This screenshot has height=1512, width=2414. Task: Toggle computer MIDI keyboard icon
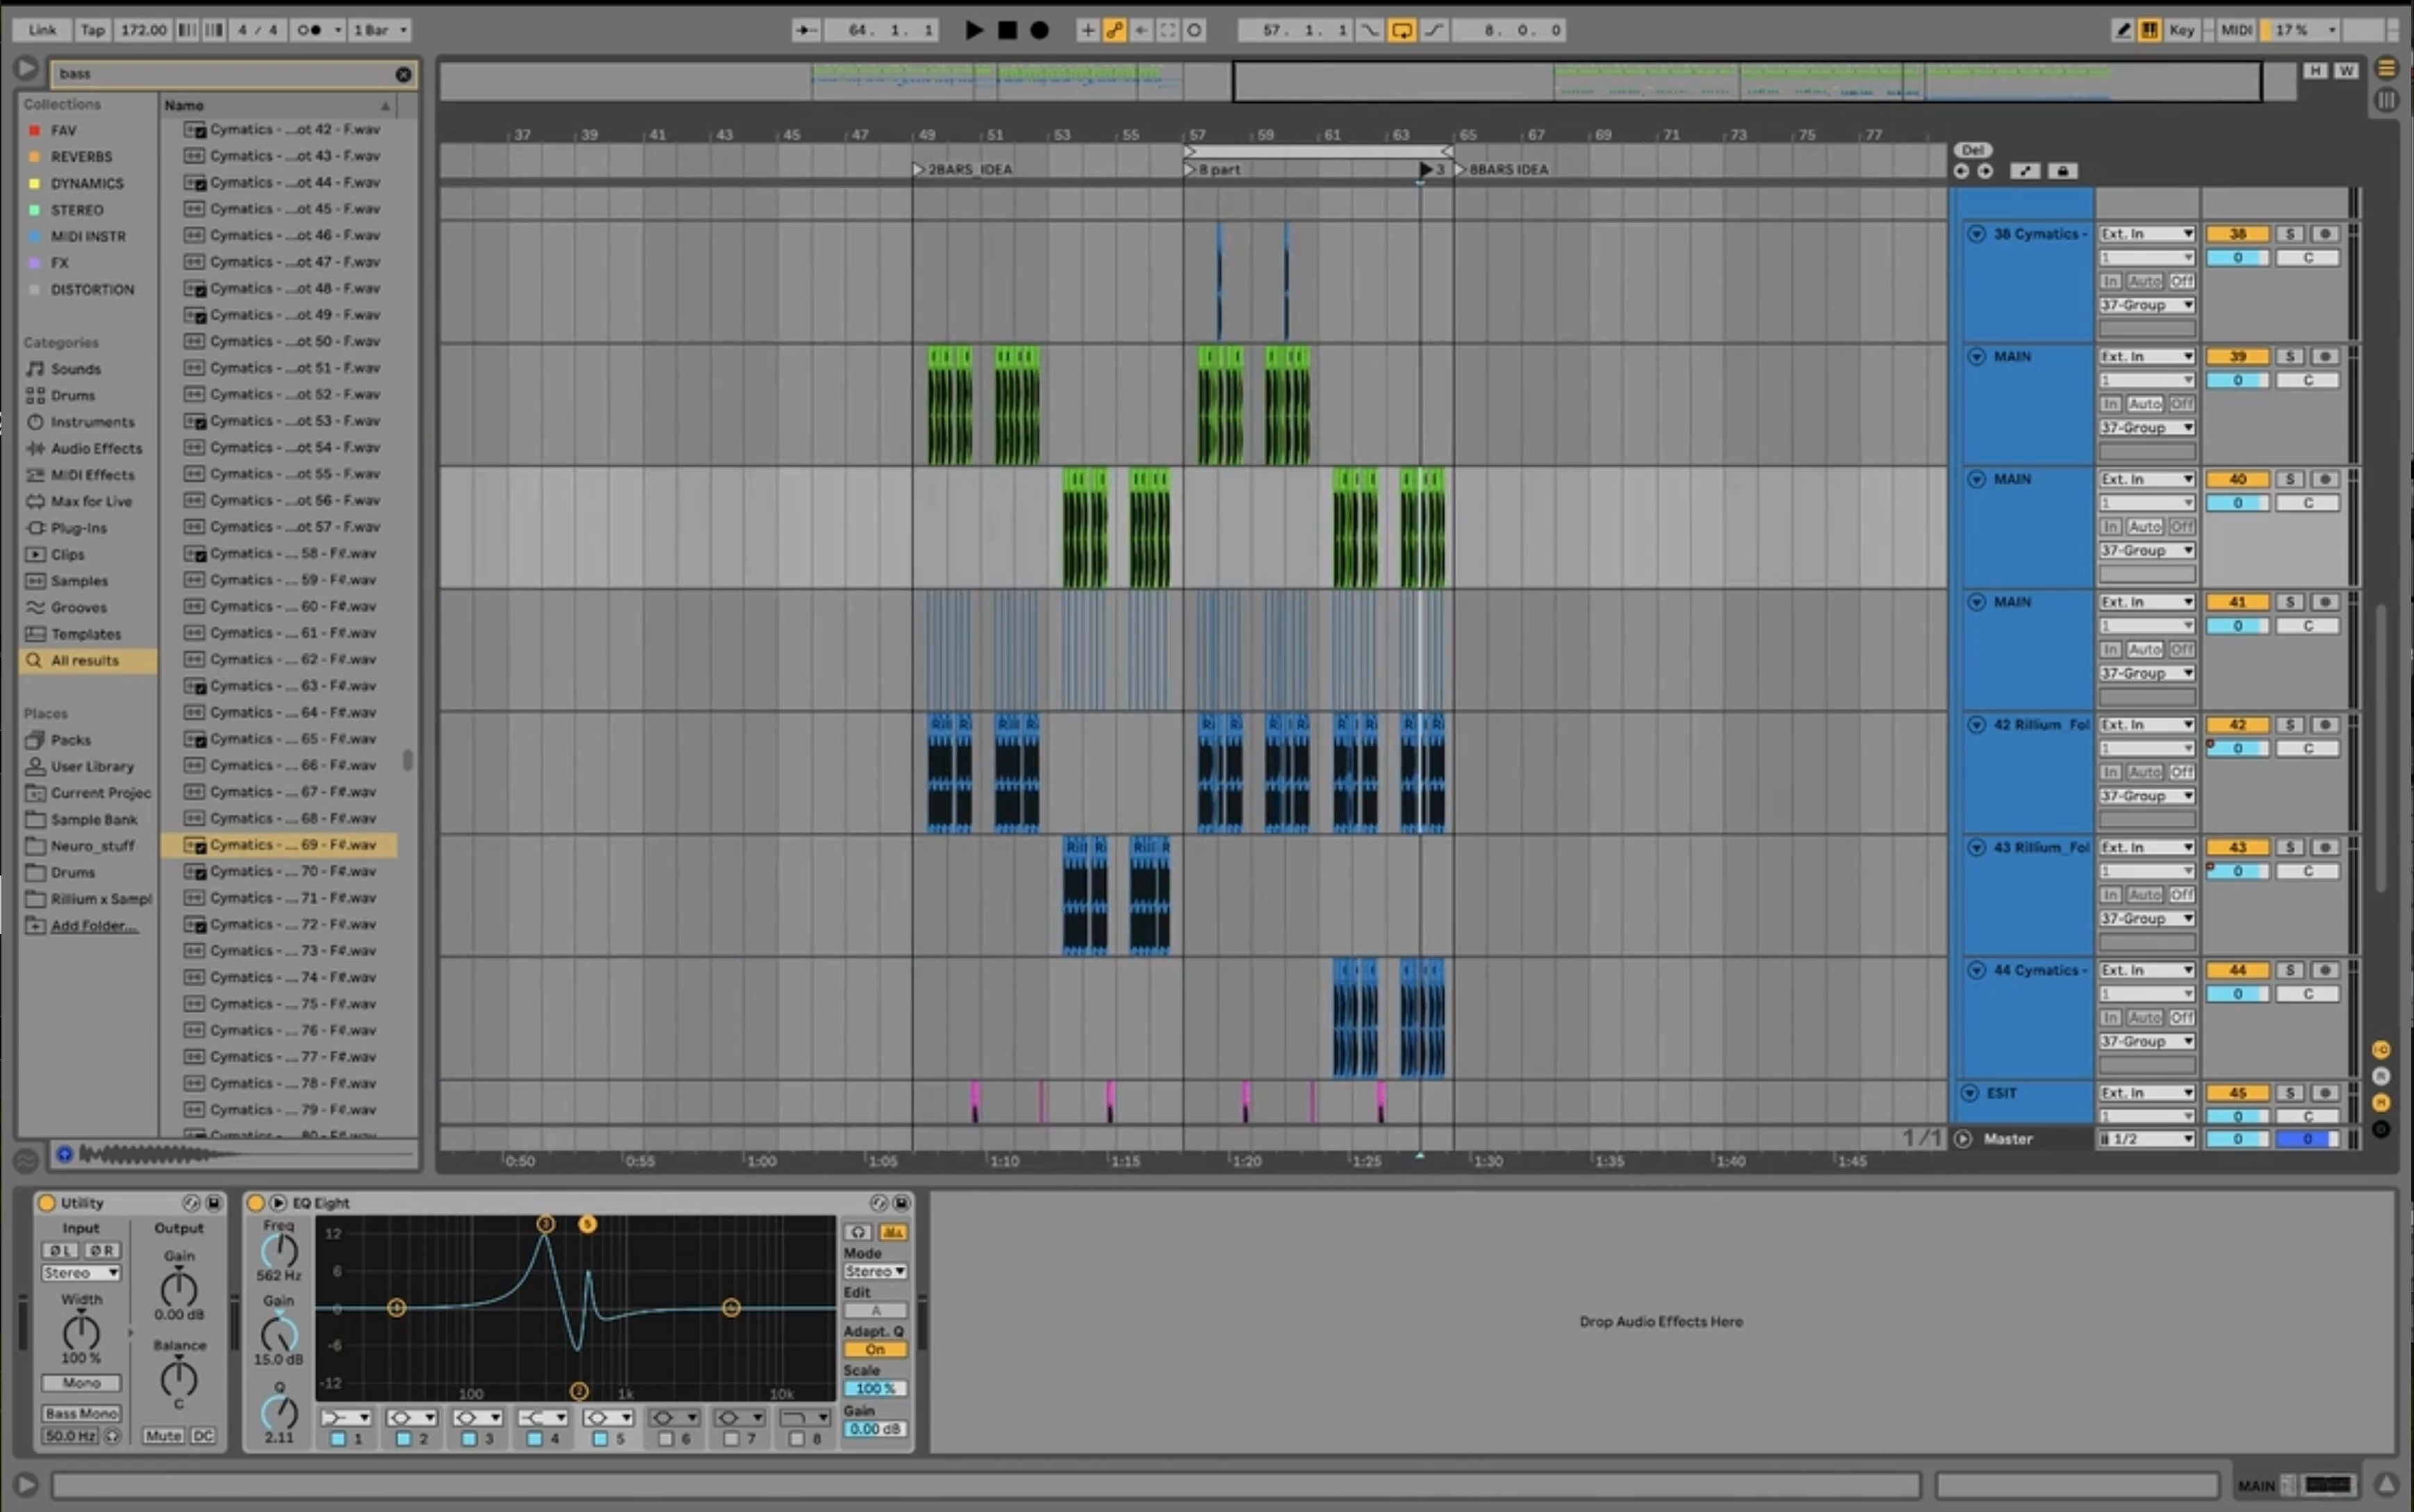point(2149,30)
